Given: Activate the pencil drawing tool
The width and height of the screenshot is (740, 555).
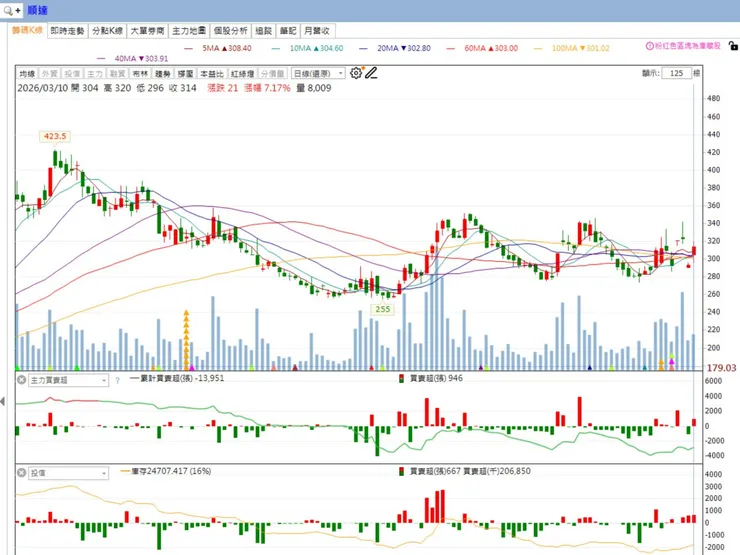Looking at the screenshot, I should [x=371, y=73].
